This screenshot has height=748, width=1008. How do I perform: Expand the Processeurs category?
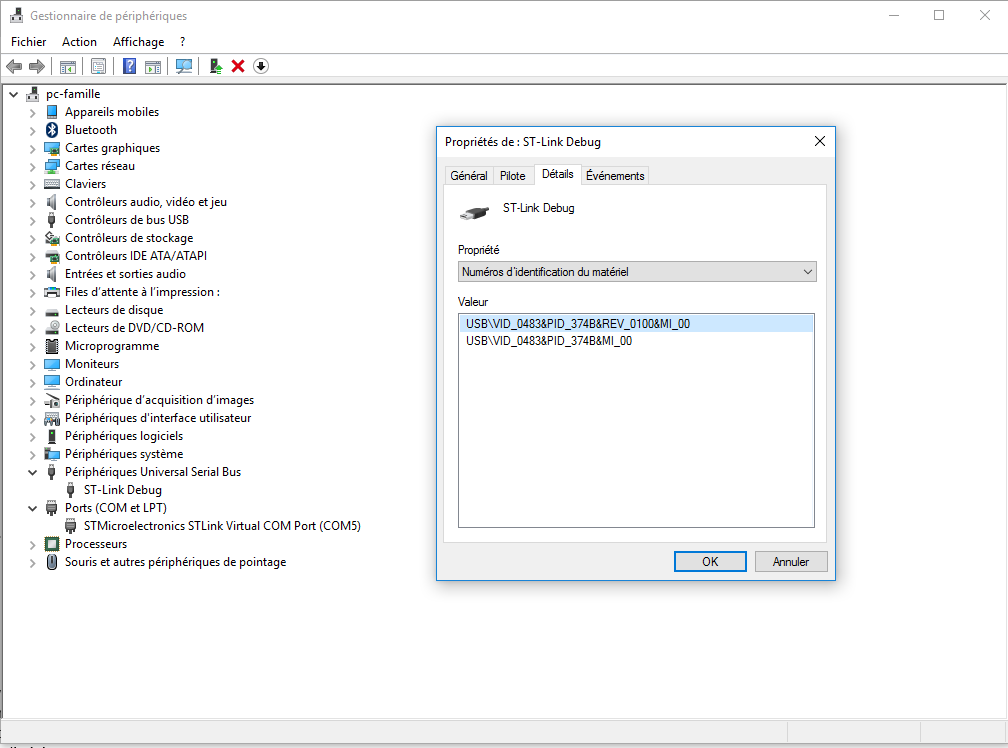coord(32,544)
